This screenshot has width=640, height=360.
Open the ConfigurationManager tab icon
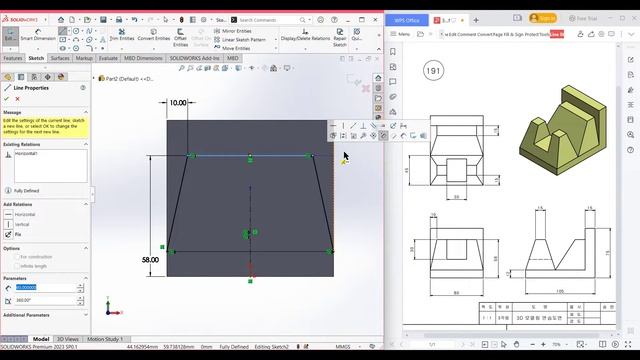(x=34, y=77)
